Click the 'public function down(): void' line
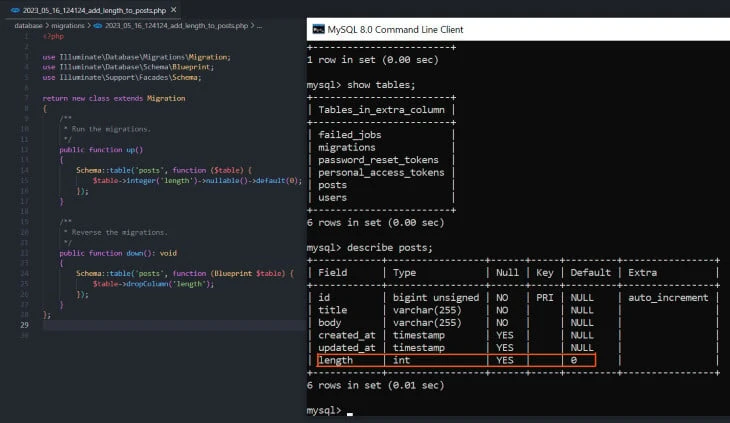 [x=118, y=253]
